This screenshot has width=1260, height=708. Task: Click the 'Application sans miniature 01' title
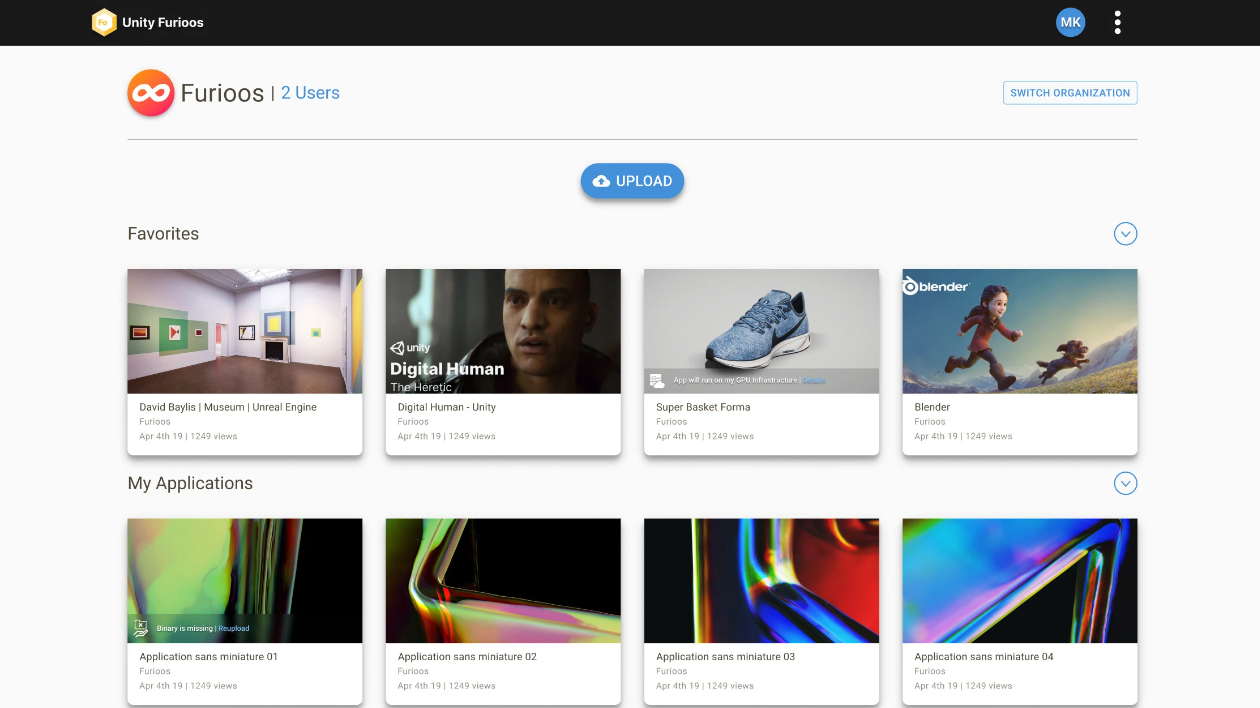[209, 657]
